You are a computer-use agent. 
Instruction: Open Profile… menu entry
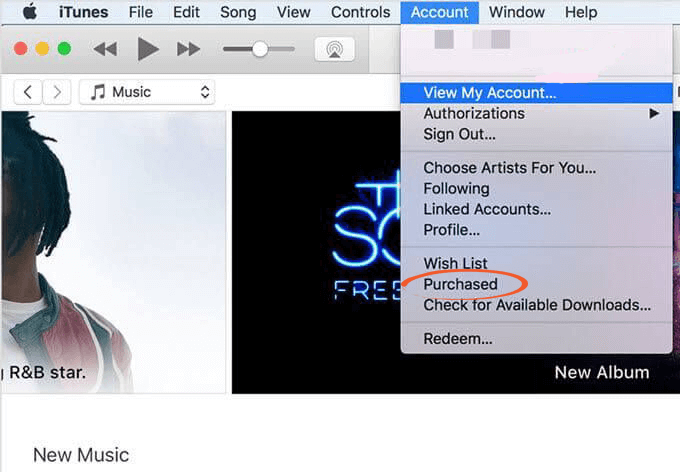click(x=536, y=230)
